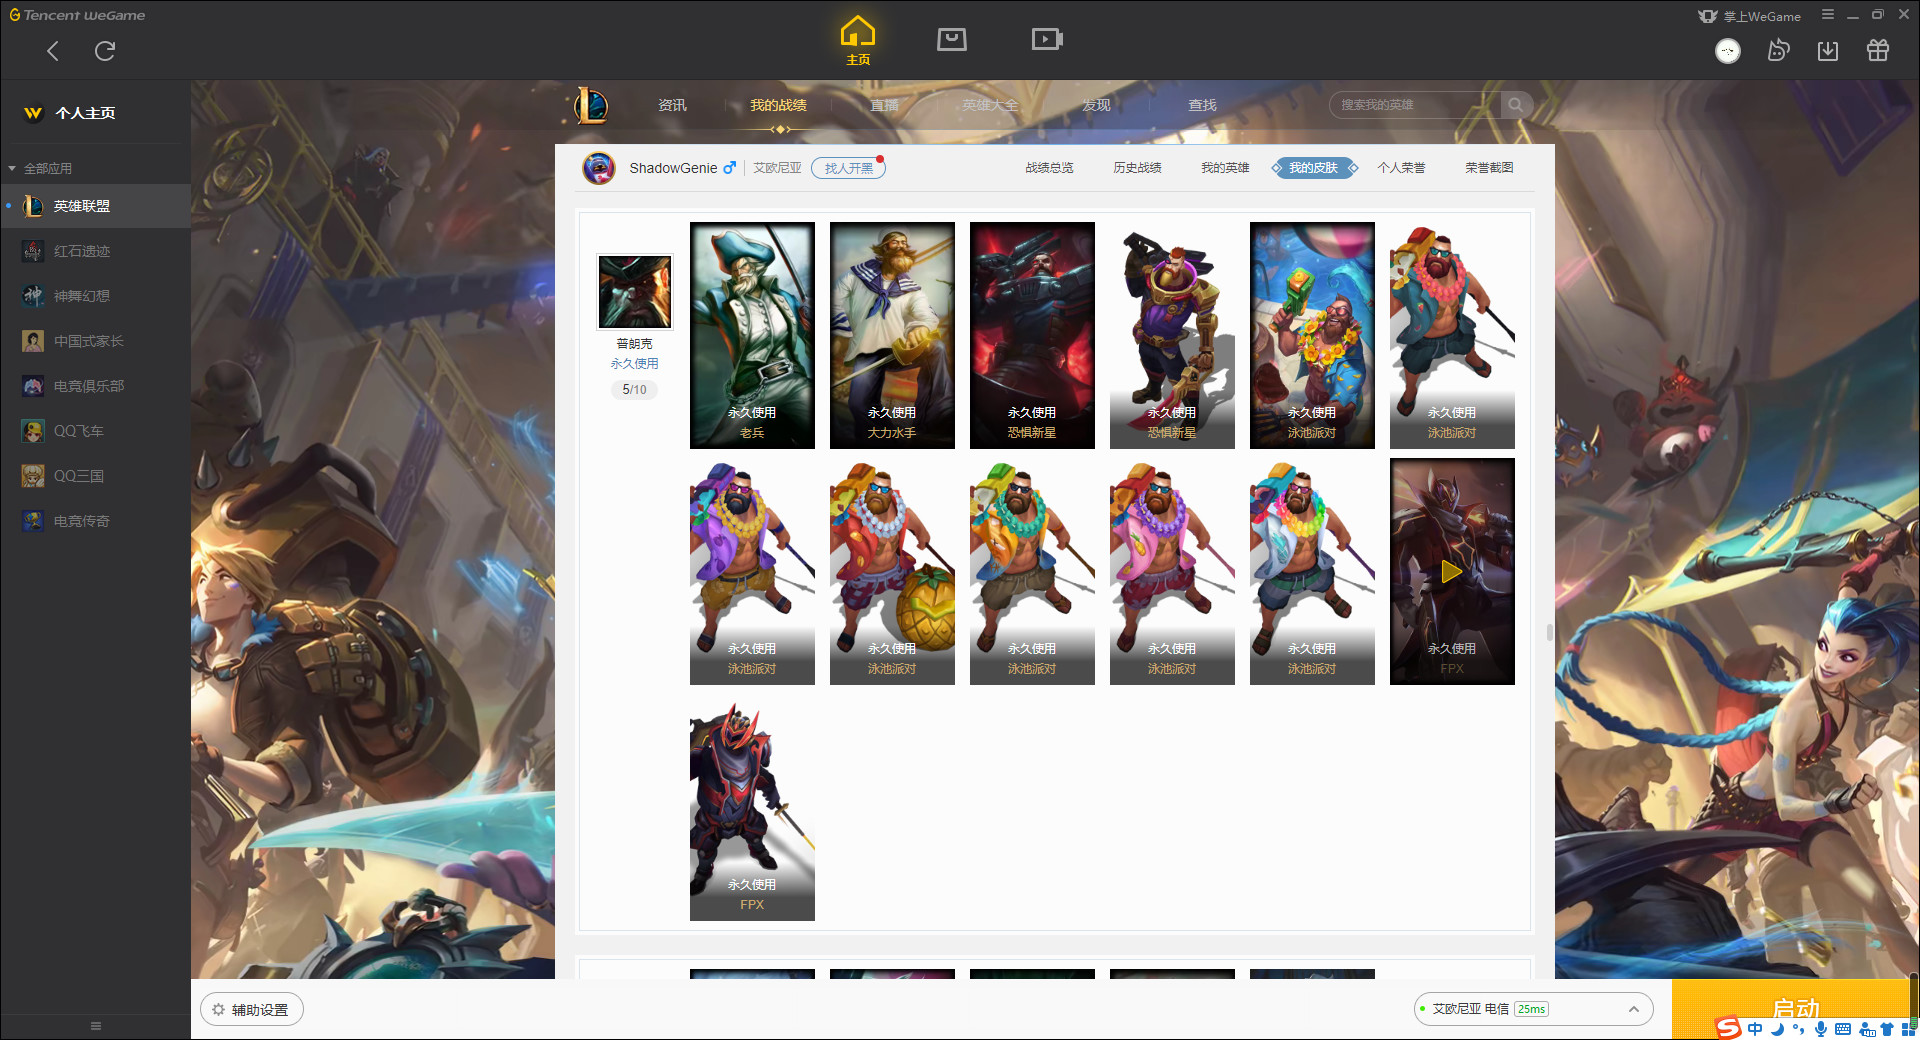Switch to the 荣誉截图 tab
This screenshot has height=1040, width=1920.
1489,168
